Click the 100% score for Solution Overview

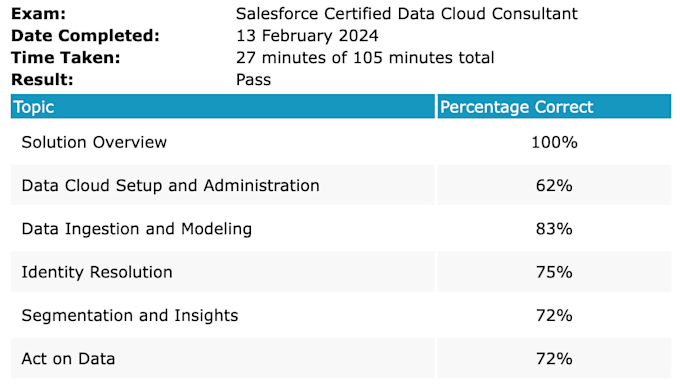[x=554, y=142]
